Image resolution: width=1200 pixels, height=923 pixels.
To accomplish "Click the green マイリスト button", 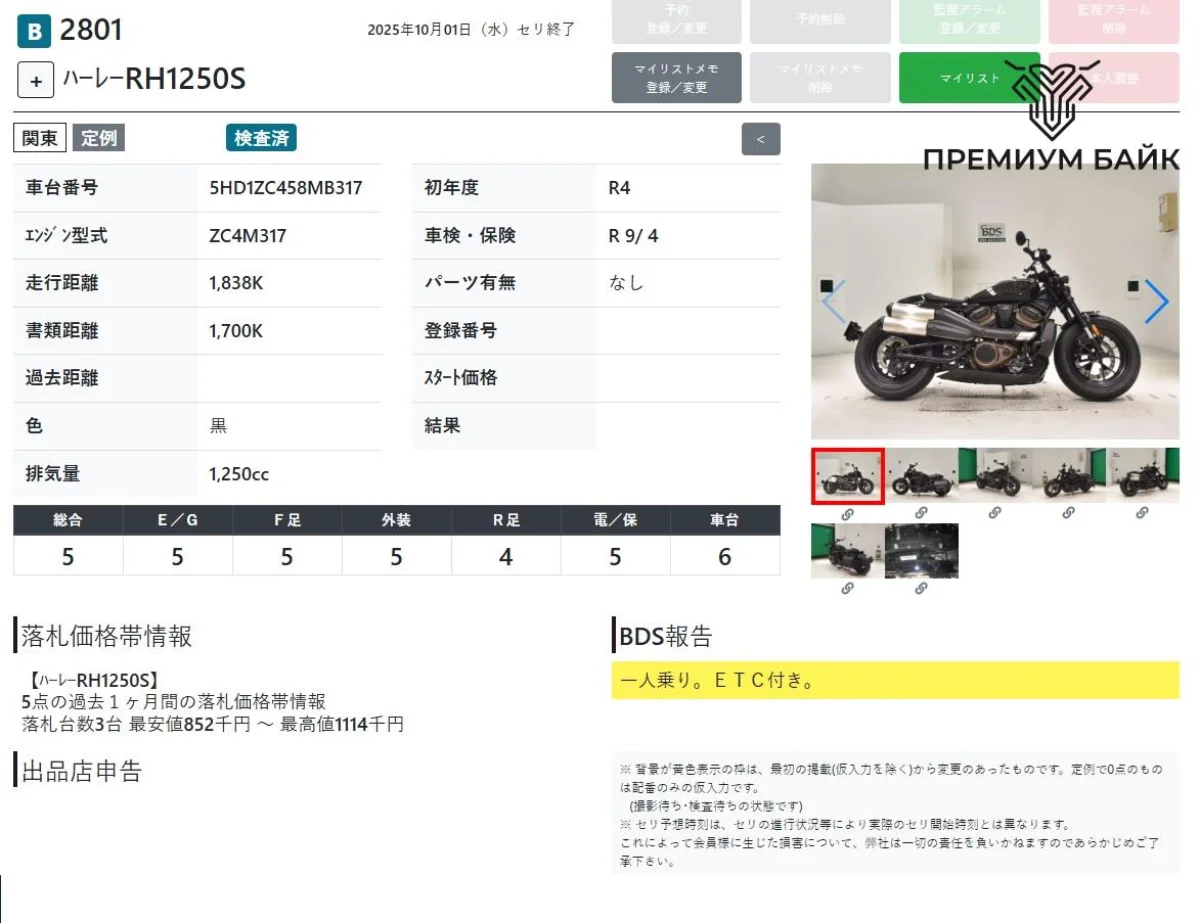I will pos(969,78).
